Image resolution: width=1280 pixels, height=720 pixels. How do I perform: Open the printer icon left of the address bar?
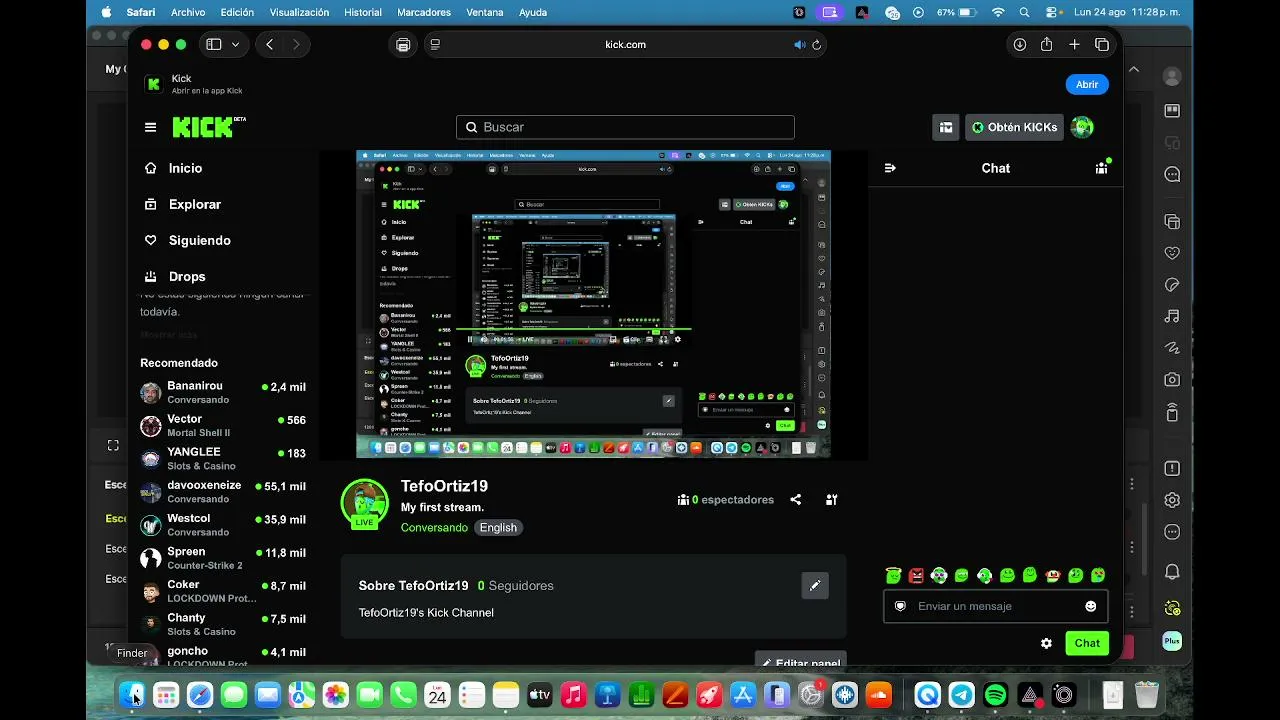[x=403, y=44]
